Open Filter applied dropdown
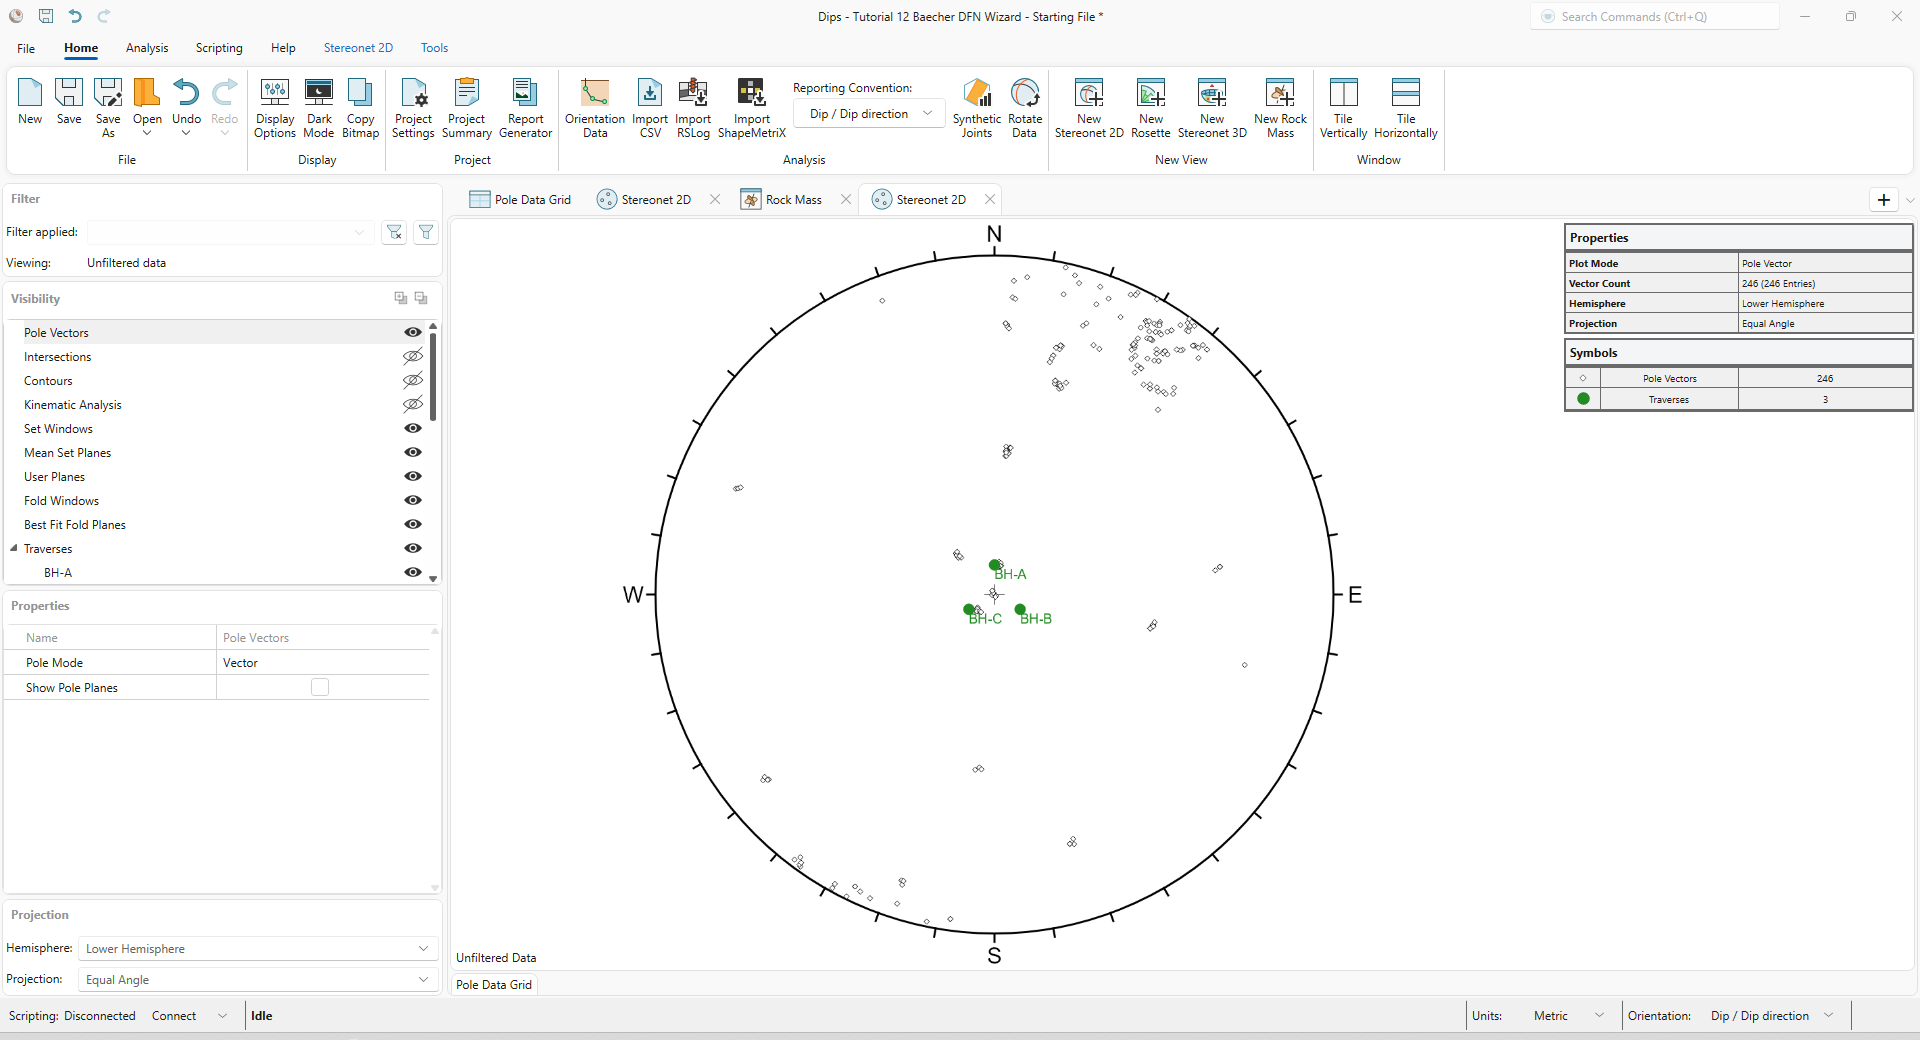1920x1040 pixels. (x=231, y=232)
